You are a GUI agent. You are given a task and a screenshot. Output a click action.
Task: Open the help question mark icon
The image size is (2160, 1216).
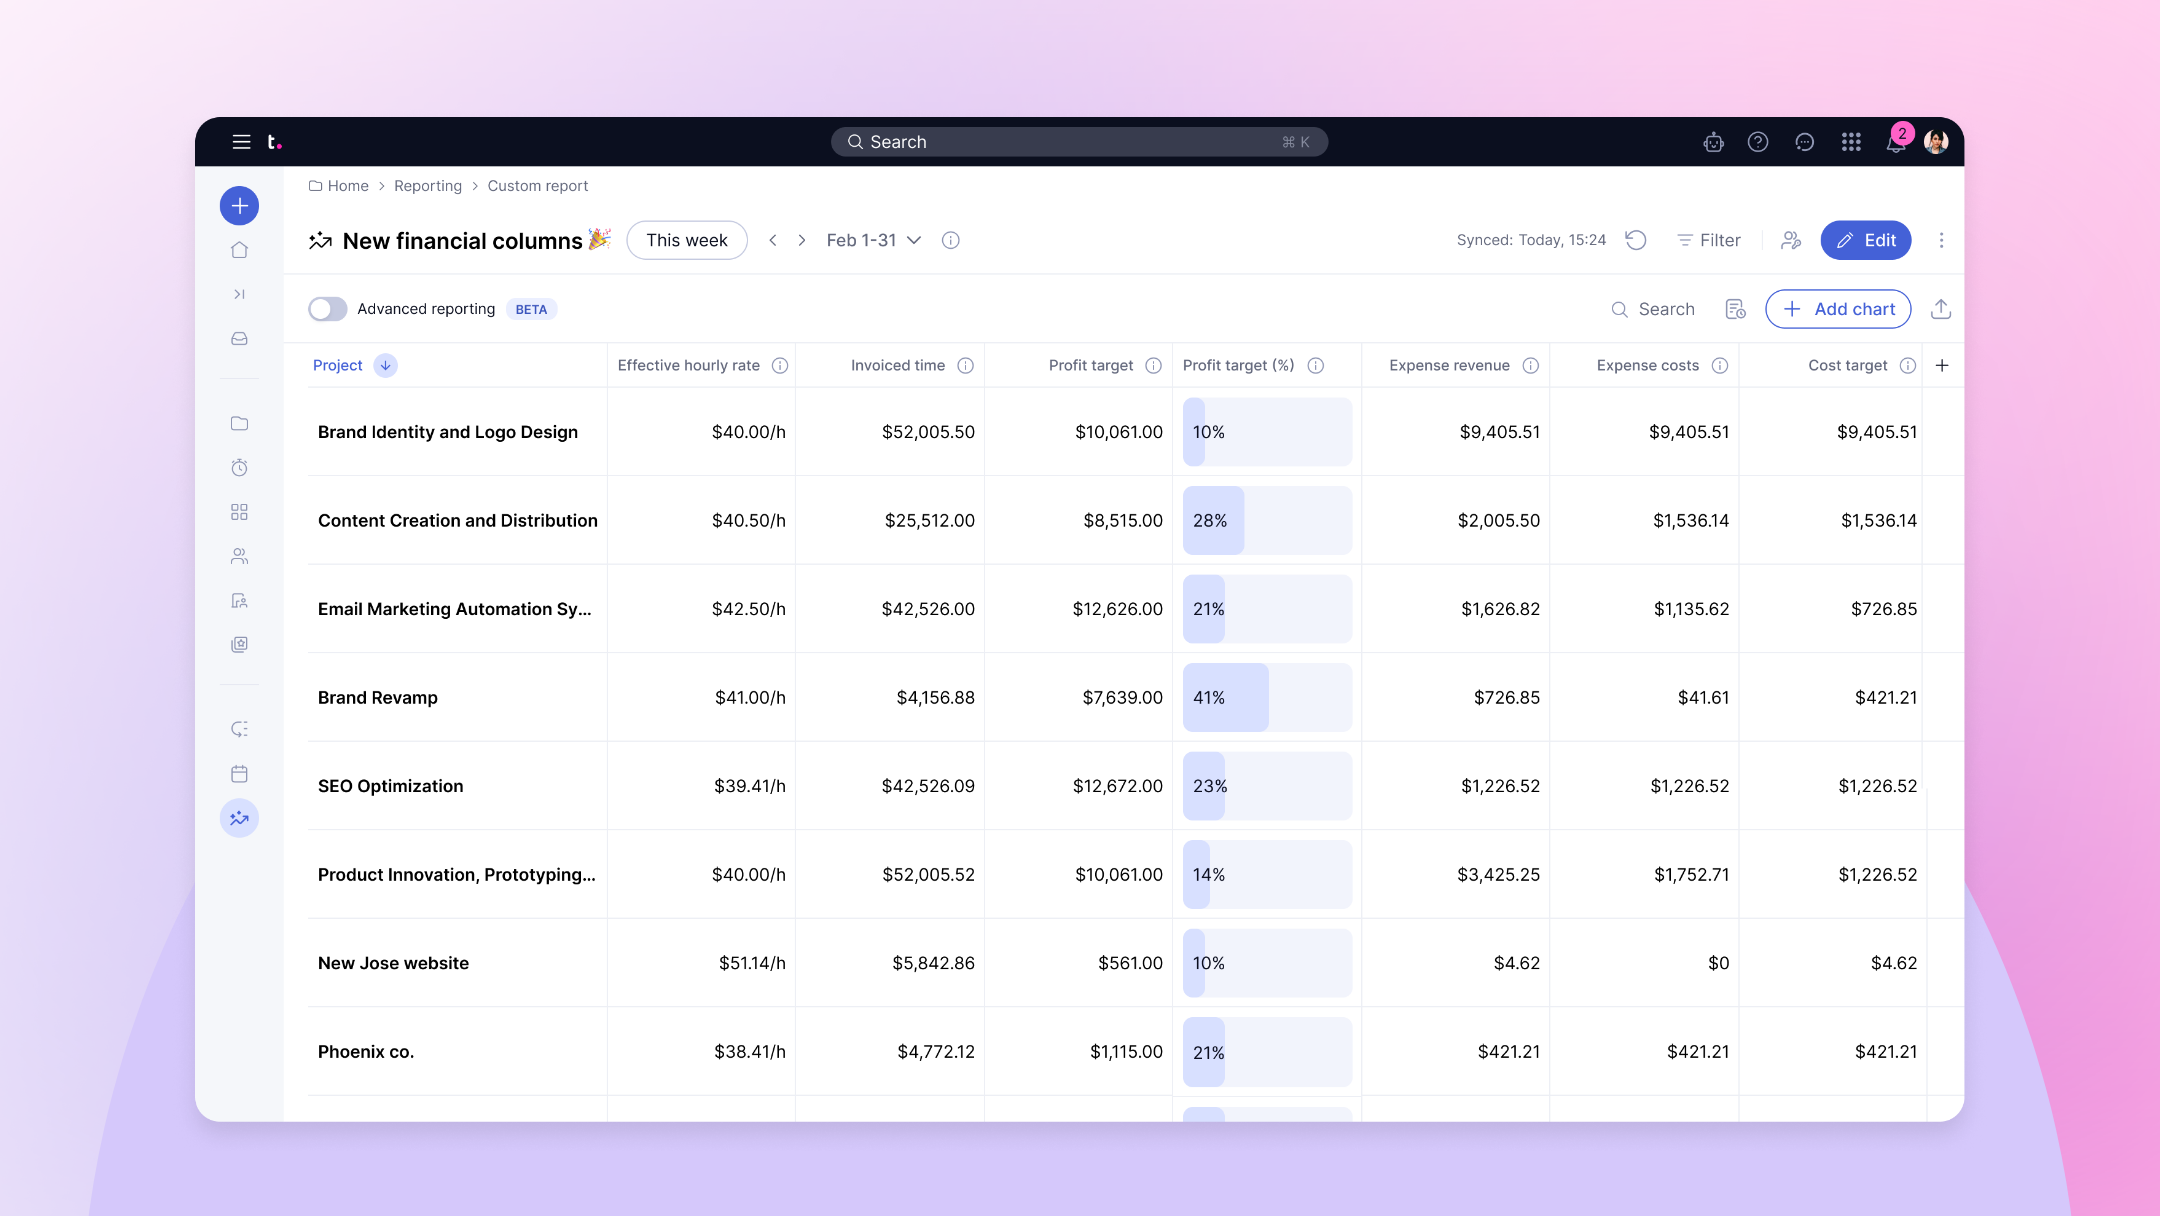pos(1758,142)
